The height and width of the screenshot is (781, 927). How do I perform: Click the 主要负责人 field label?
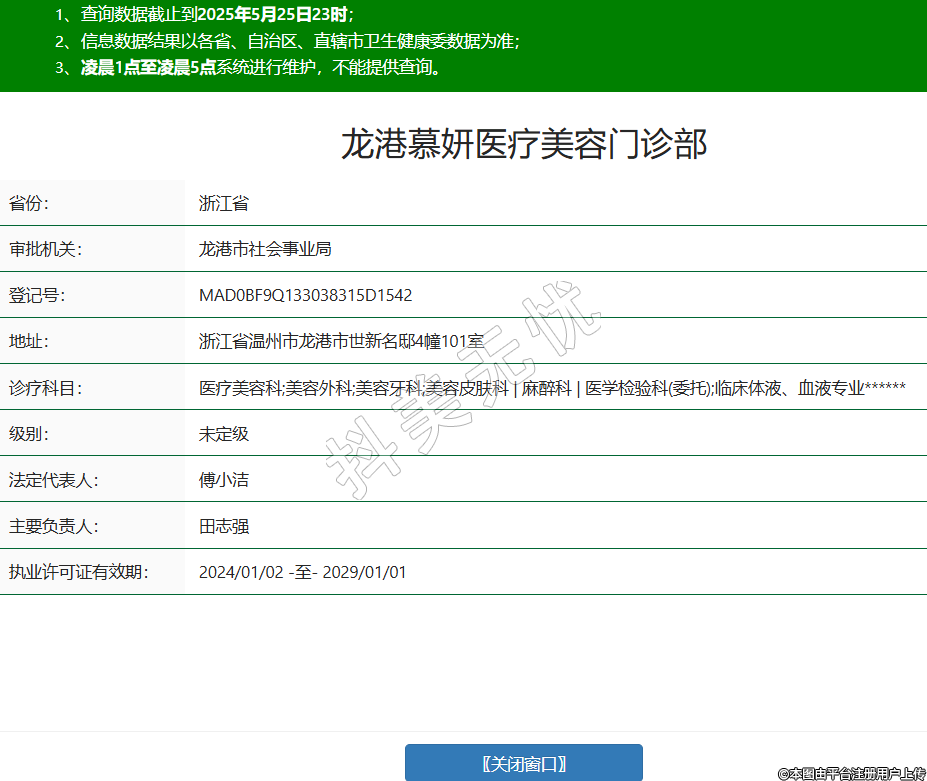[51, 526]
